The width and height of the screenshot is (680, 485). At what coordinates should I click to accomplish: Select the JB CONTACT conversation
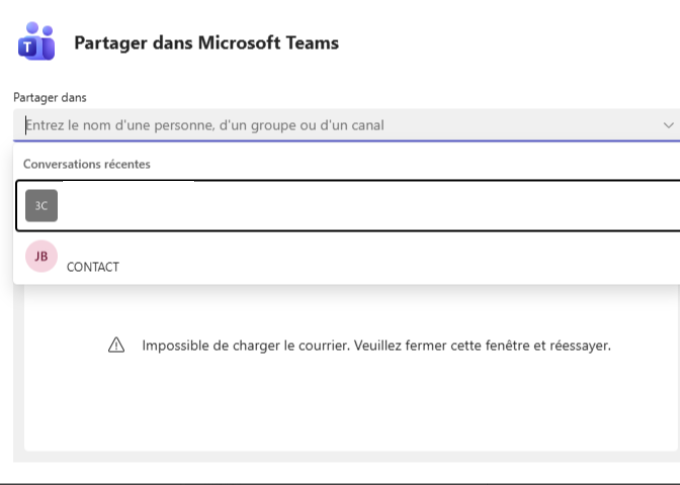(x=348, y=257)
